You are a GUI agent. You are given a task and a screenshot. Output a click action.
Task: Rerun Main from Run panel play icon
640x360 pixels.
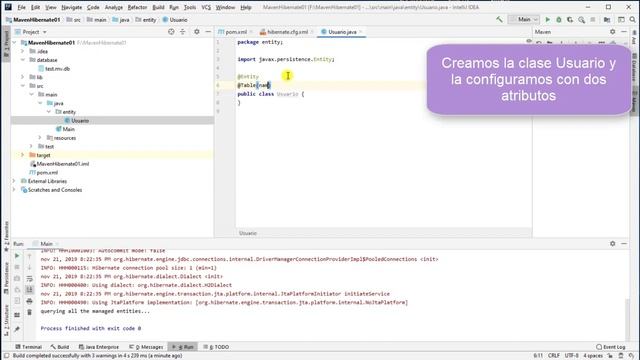(17, 256)
